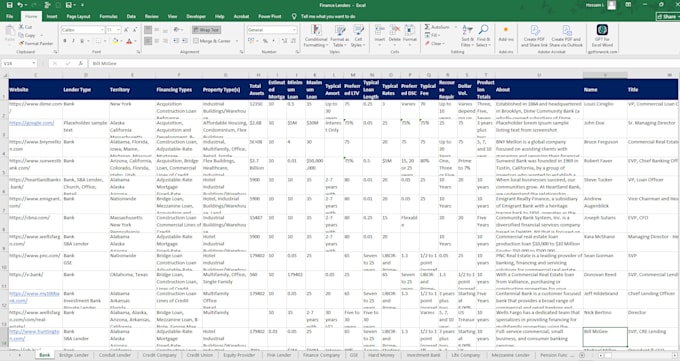This screenshot has height=361, width=680.
Task: Top align the cell contents
Action: (x=148, y=30)
